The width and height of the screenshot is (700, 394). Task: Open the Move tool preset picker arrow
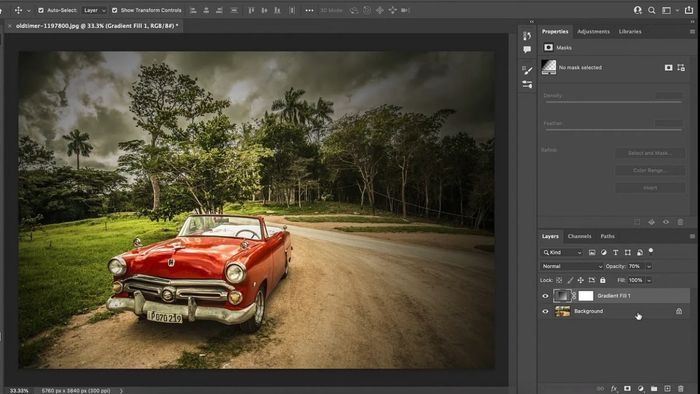click(x=29, y=10)
